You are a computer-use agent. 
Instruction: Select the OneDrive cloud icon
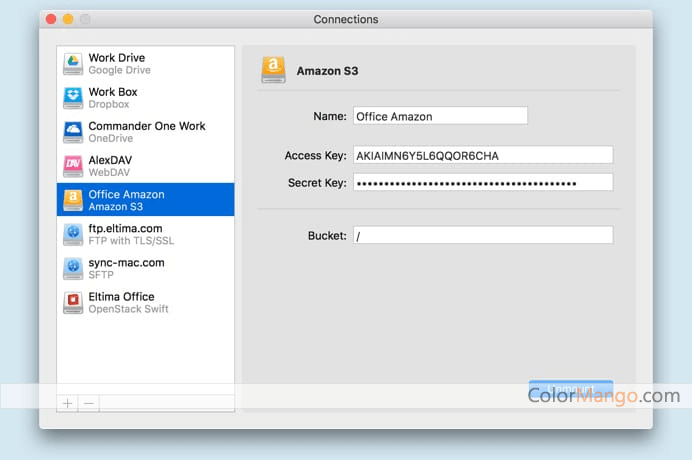(x=73, y=132)
